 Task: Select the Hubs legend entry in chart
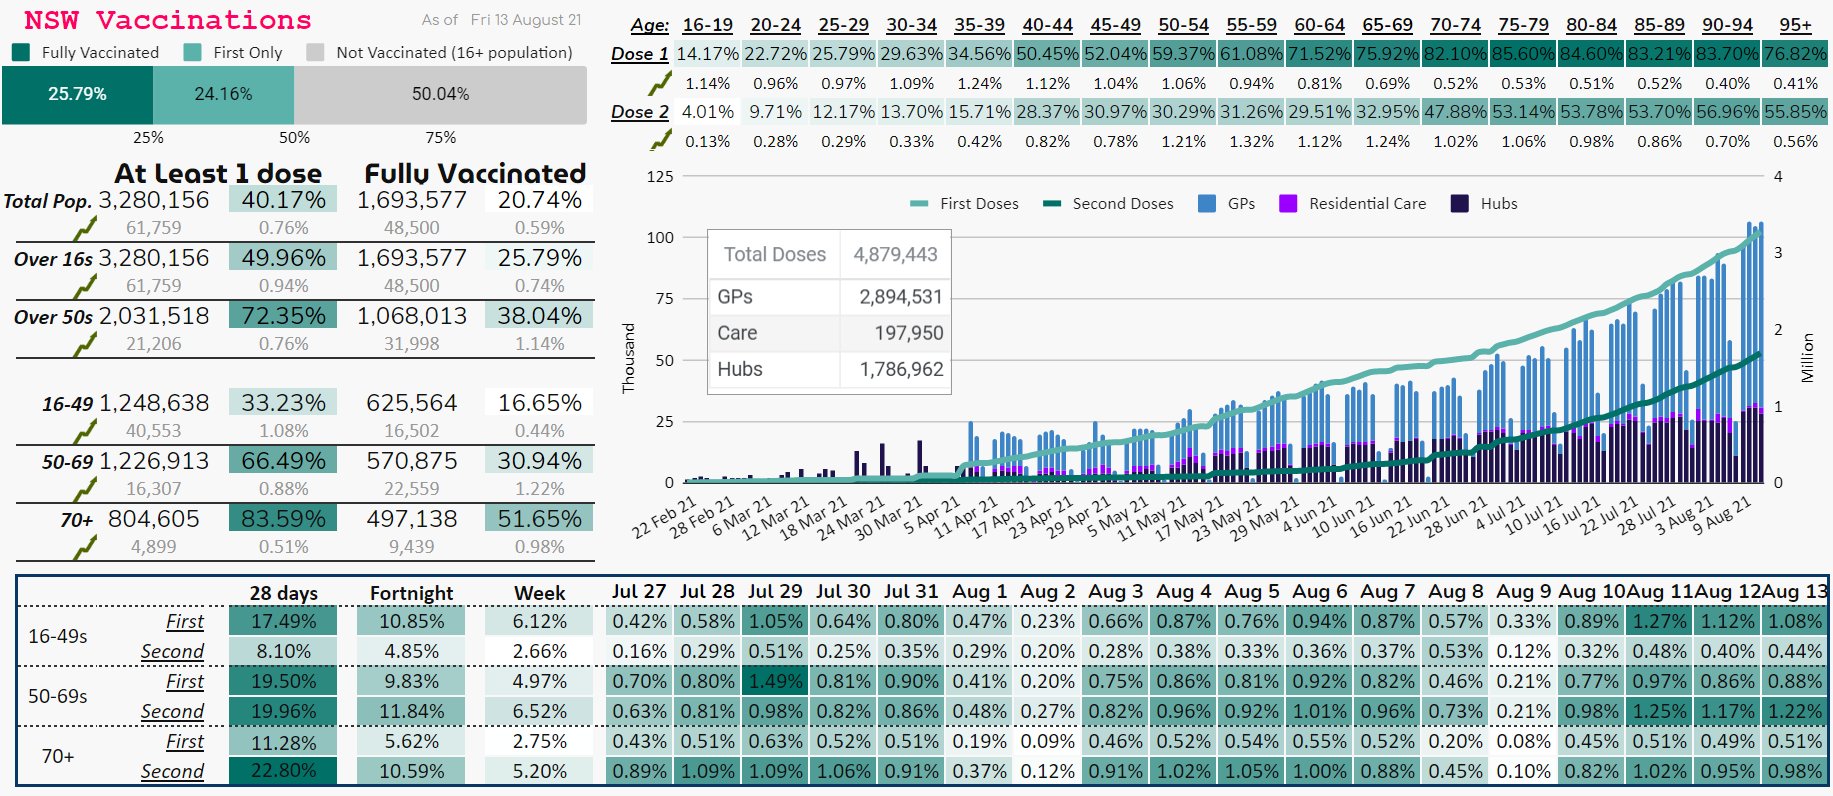(1484, 204)
